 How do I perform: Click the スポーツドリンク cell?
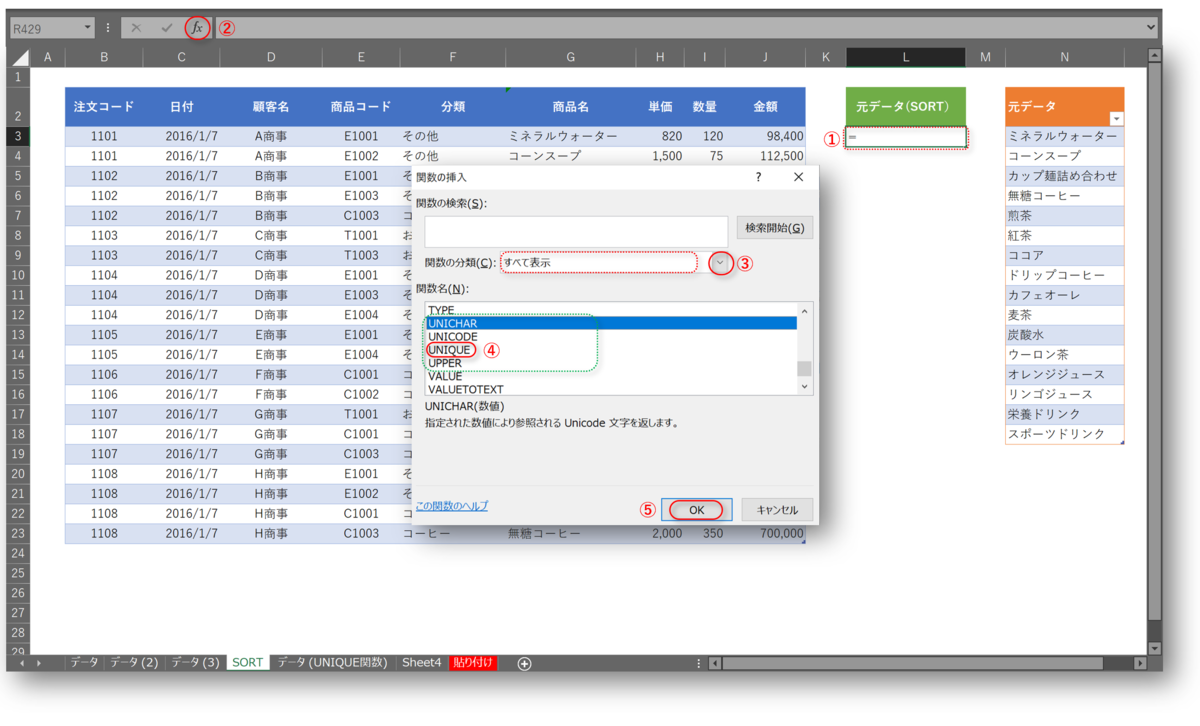(x=1064, y=434)
